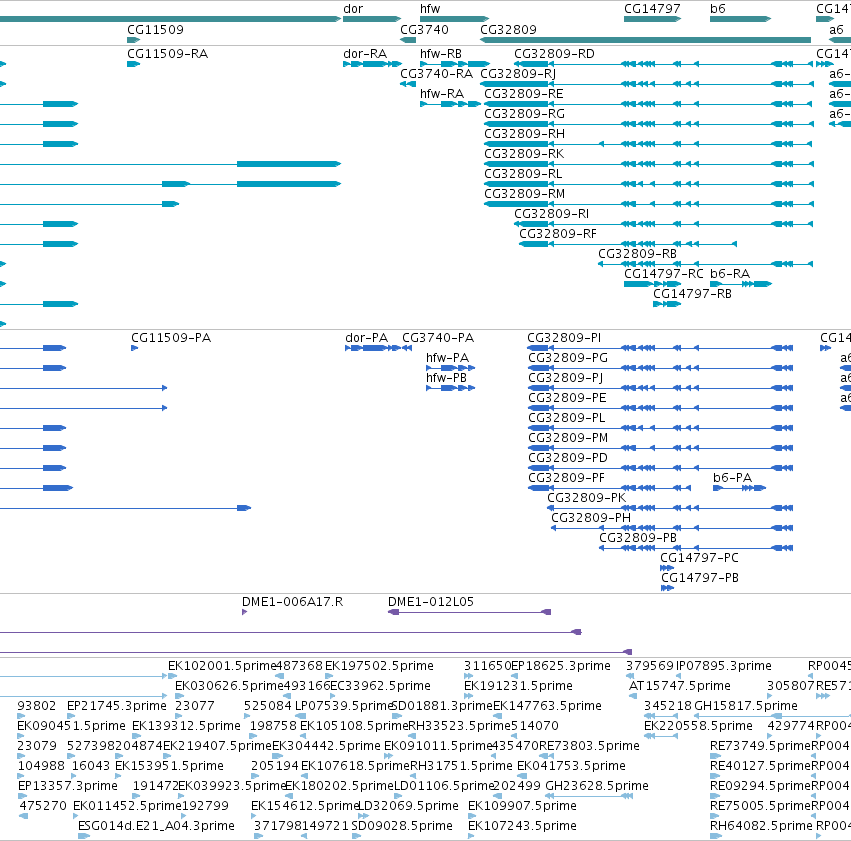The height and width of the screenshot is (841, 851).
Task: Click EST EK107243.5prime label
Action: [x=522, y=826]
